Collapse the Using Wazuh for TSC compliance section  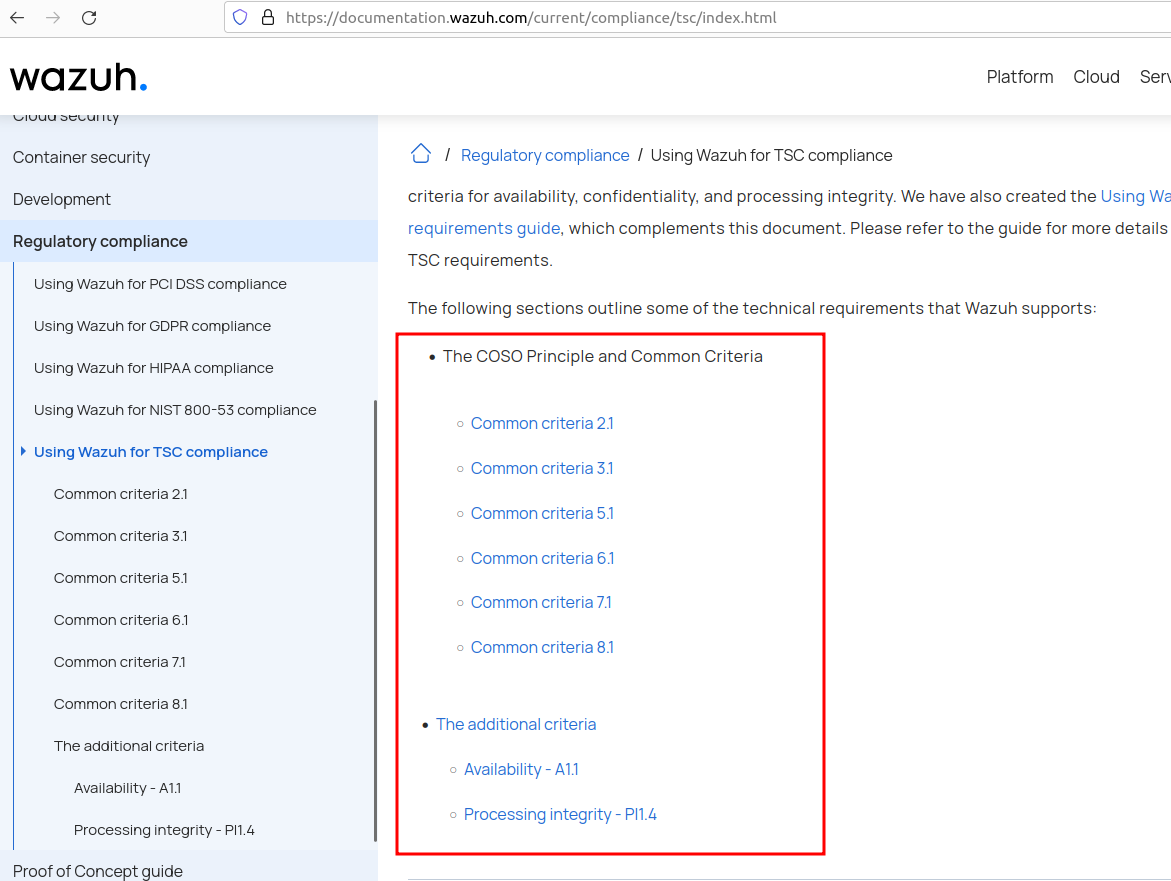23,451
